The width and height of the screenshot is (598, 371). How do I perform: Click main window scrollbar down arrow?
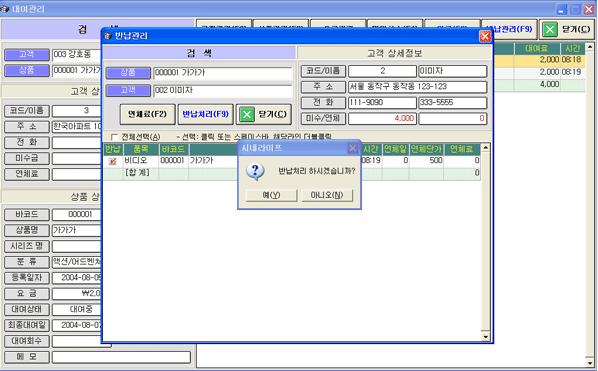tap(590, 363)
